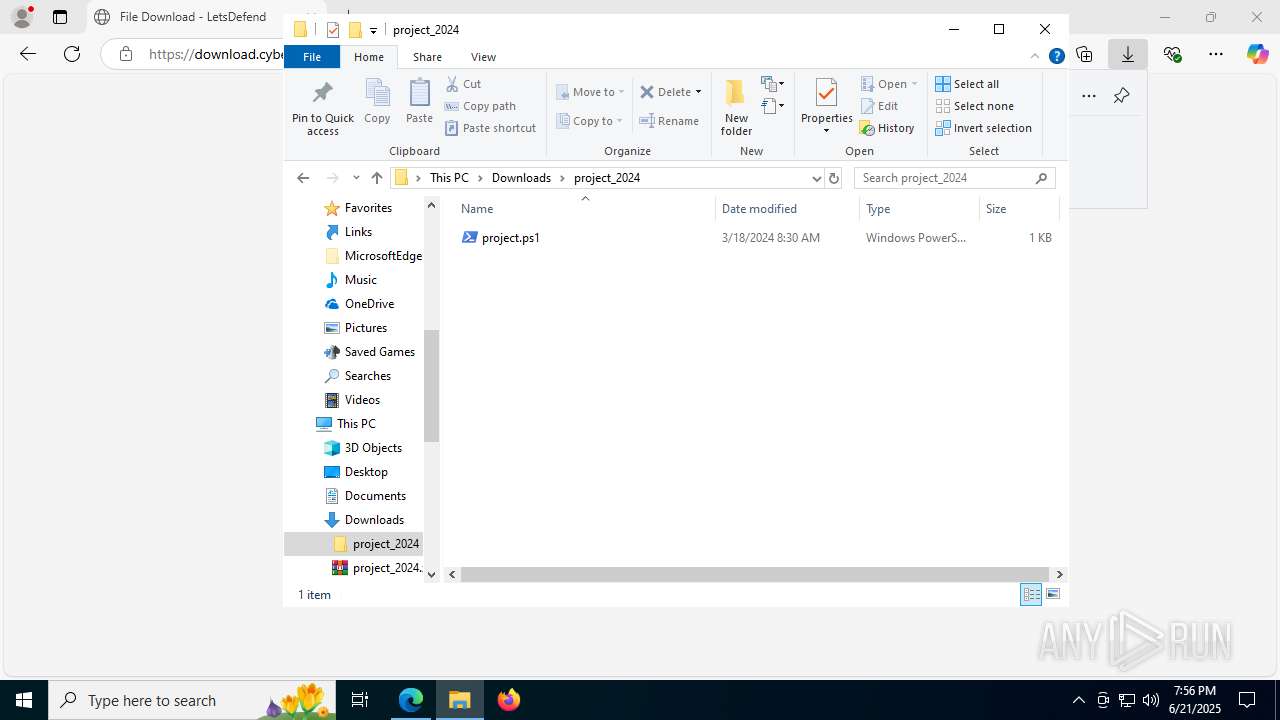Open the Move to dropdown

[x=590, y=92]
